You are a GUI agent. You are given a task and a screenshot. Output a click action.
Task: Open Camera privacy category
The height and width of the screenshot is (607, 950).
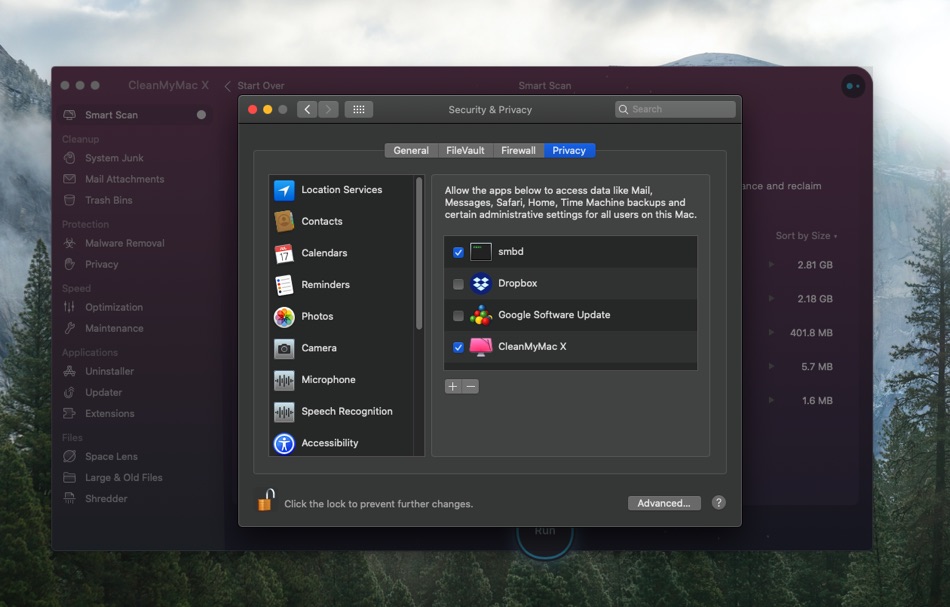click(342, 348)
